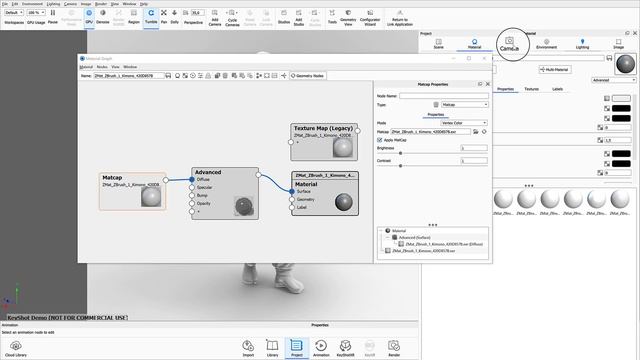Open Material menu in Material Graph
The height and width of the screenshot is (360, 640).
86,67
